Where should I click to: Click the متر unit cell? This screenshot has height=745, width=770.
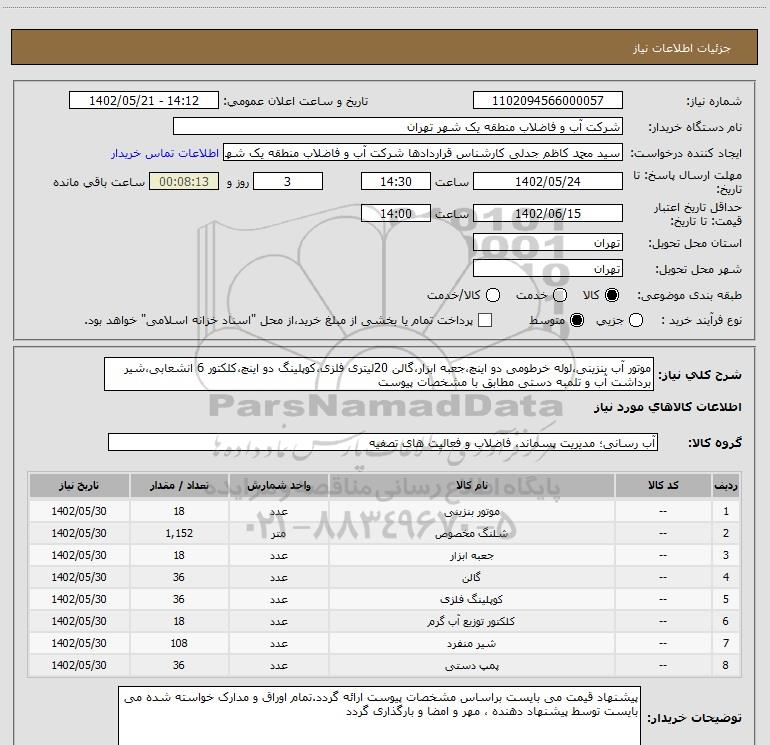point(278,533)
